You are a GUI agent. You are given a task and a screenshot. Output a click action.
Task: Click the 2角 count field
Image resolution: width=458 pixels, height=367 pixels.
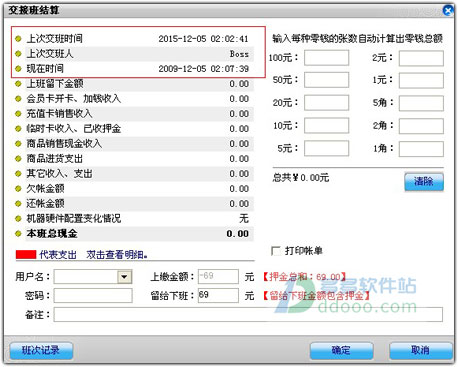(x=421, y=126)
